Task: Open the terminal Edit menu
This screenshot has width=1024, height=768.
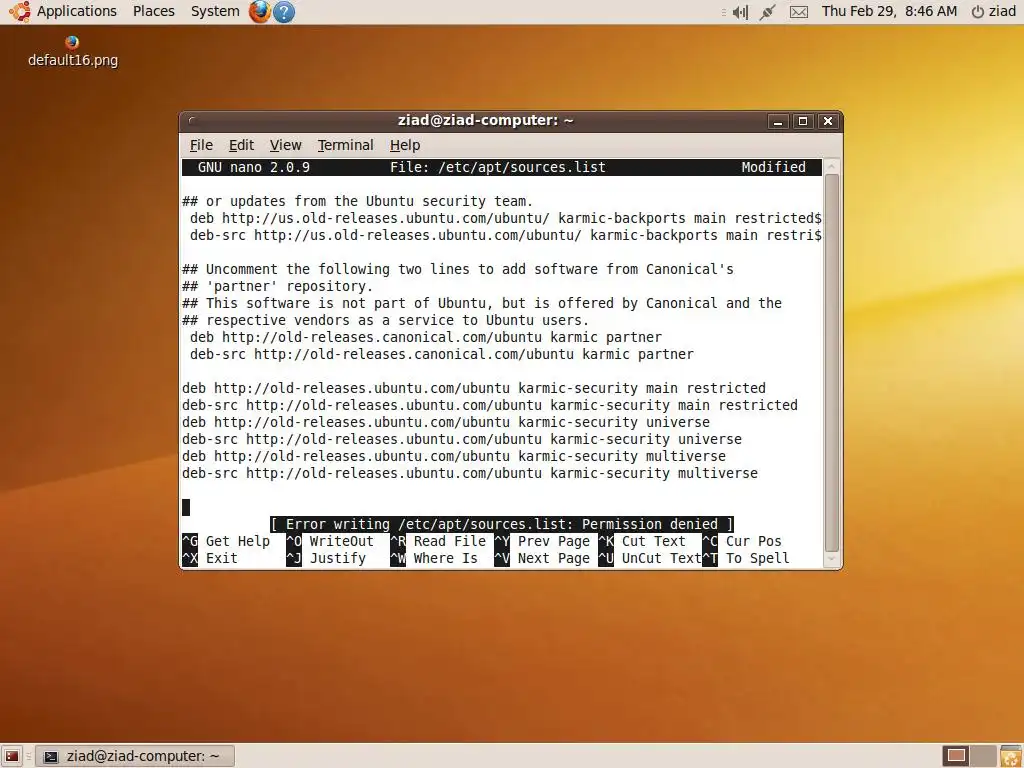Action: click(x=241, y=145)
